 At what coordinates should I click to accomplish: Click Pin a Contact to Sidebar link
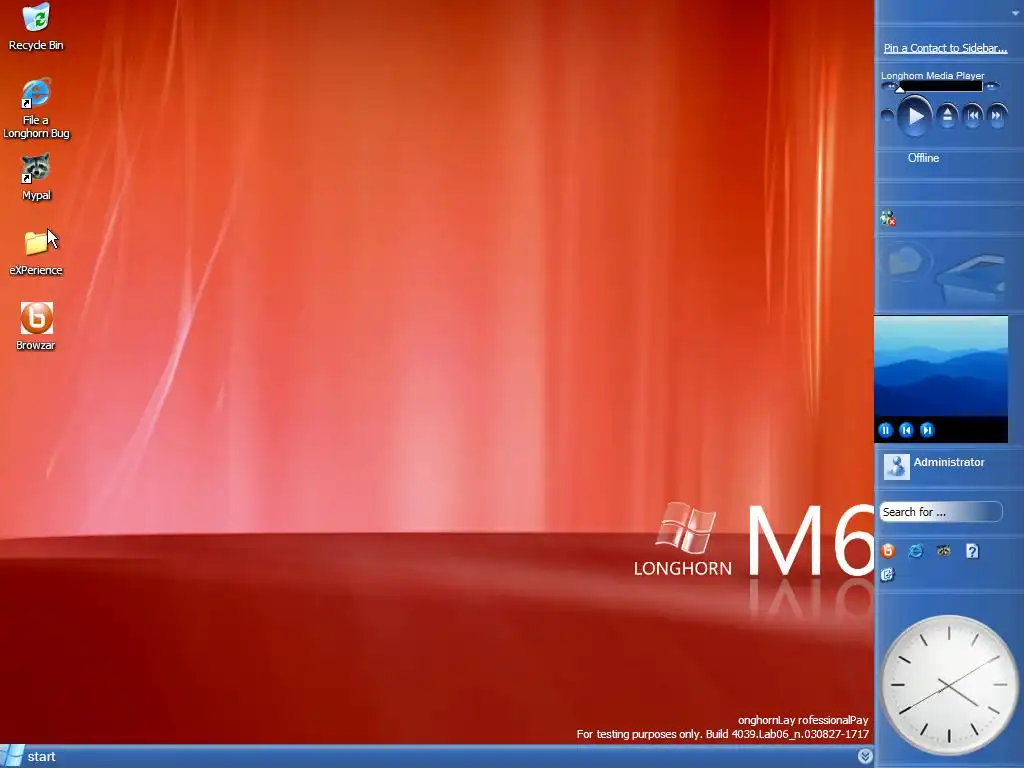pyautogui.click(x=945, y=48)
